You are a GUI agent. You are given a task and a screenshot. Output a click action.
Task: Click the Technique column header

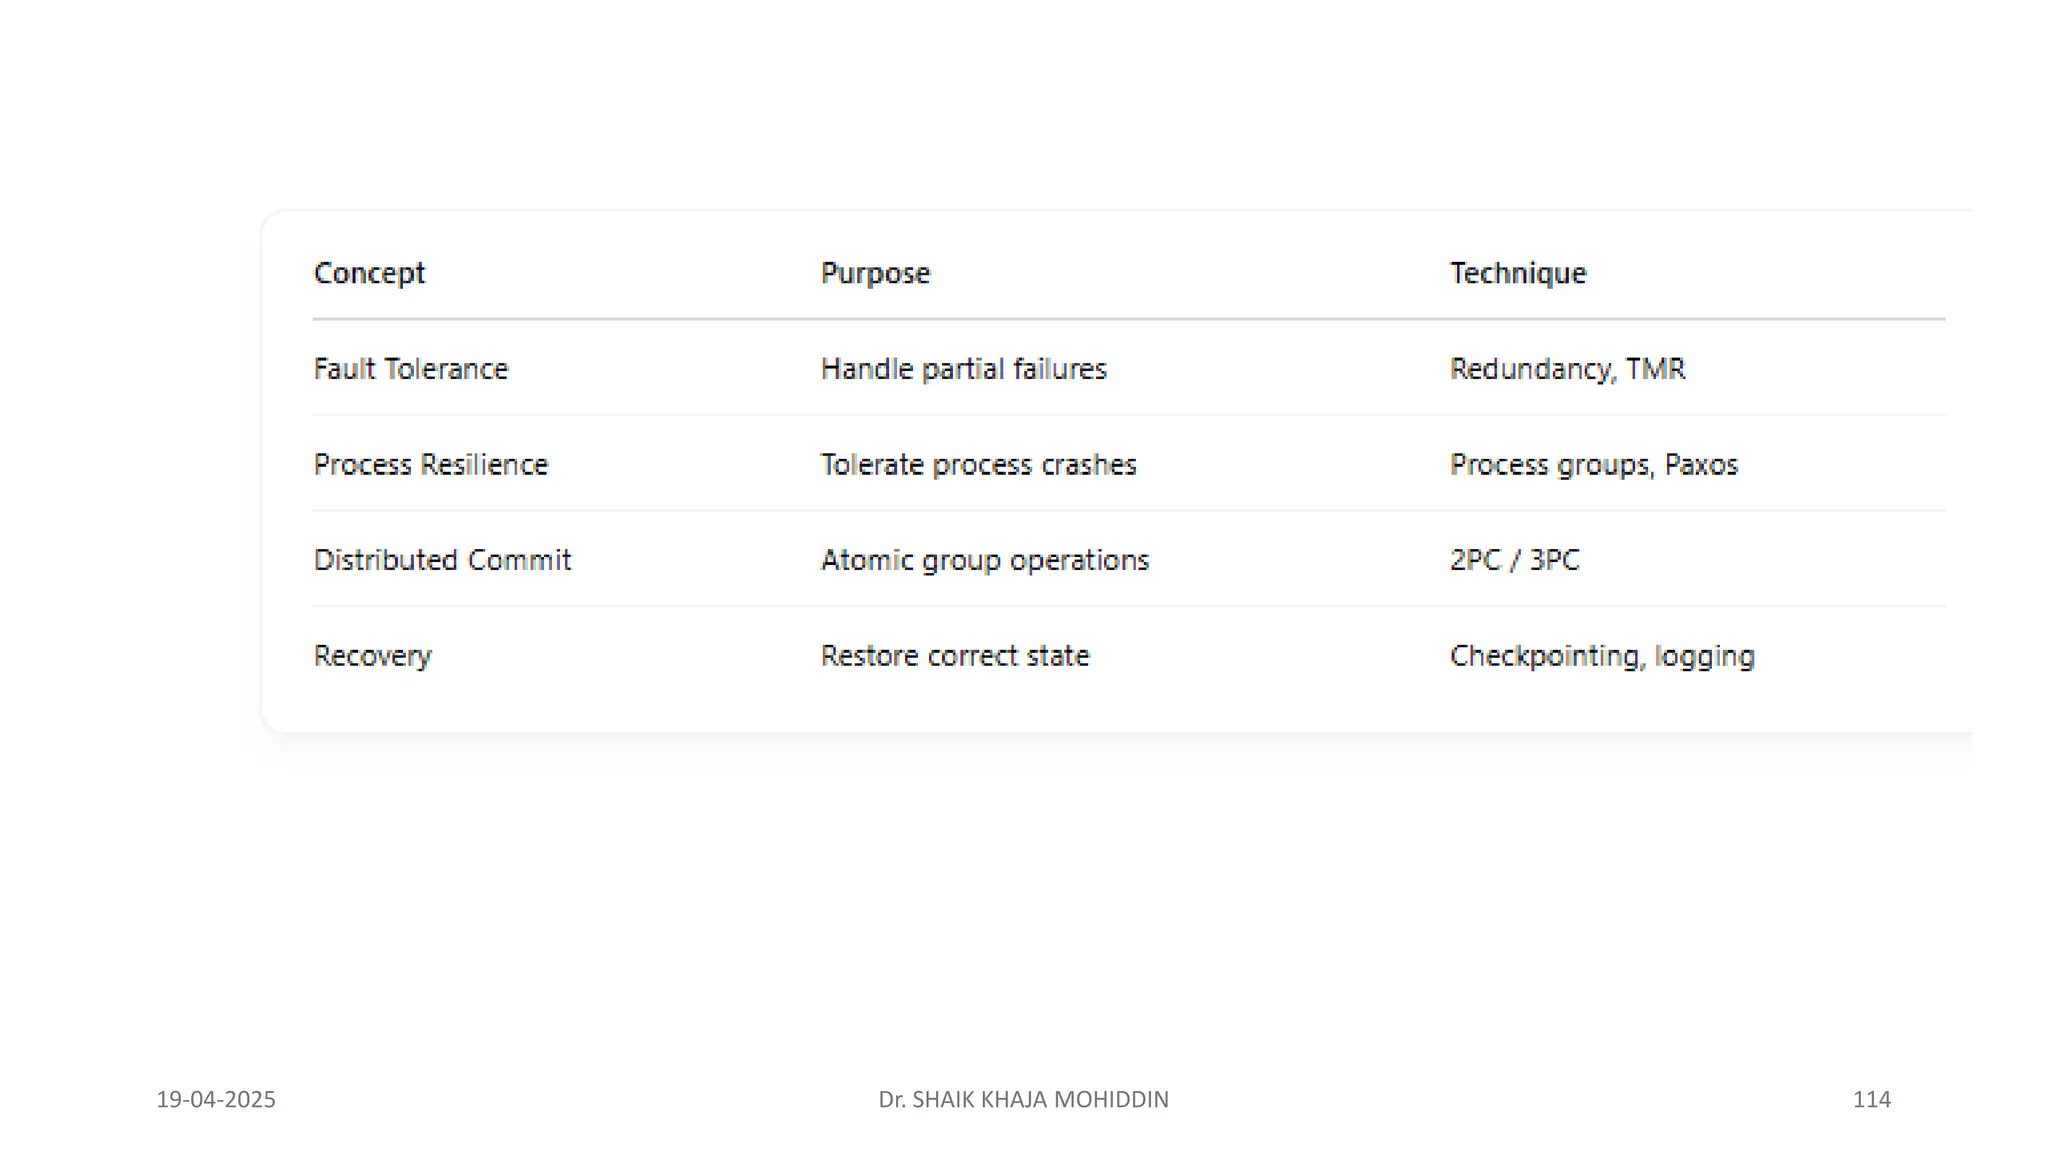pos(1517,273)
